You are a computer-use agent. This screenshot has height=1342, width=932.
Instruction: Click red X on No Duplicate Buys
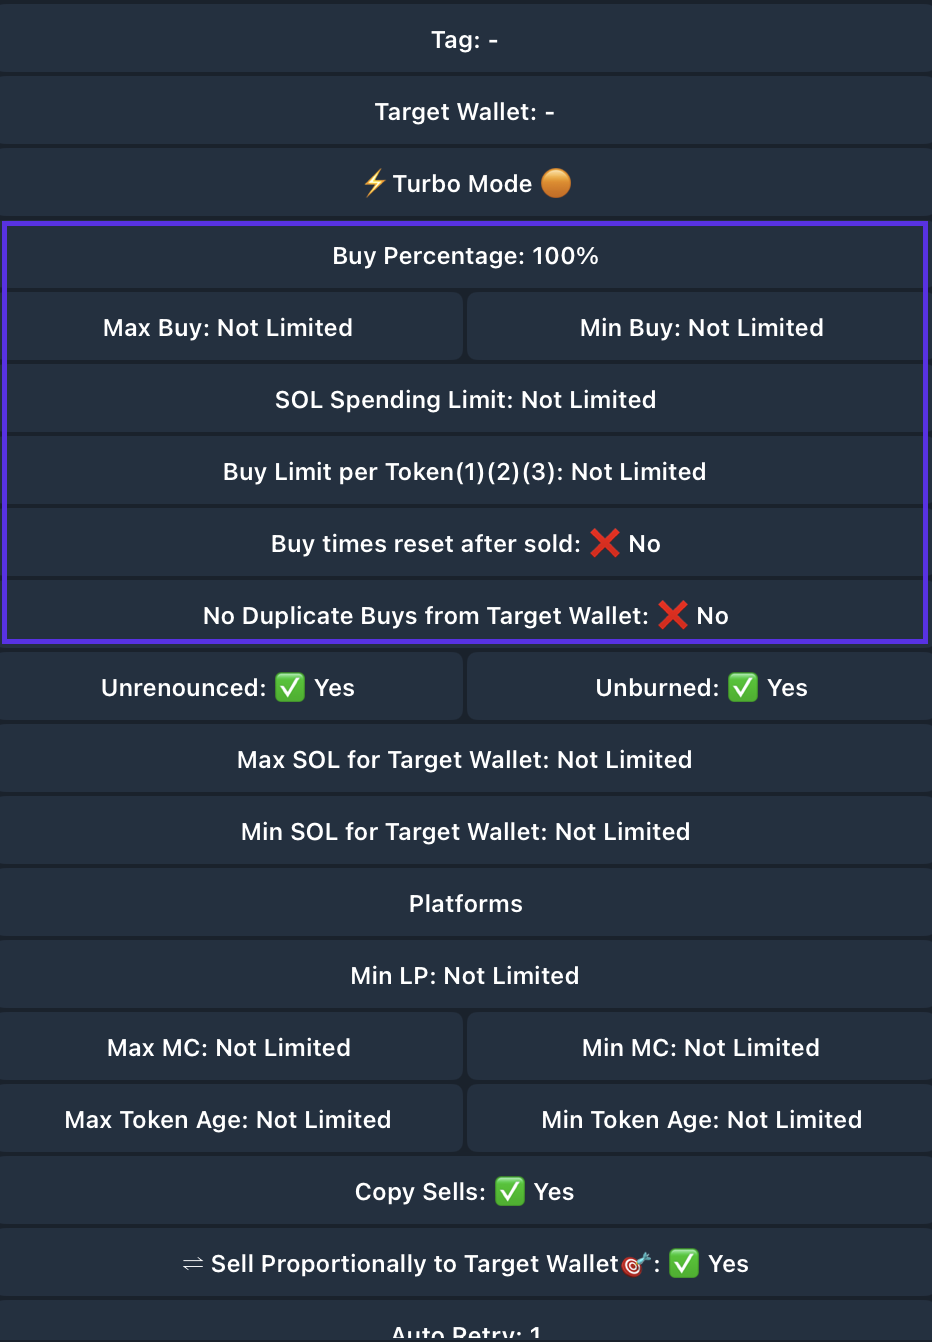click(x=673, y=615)
